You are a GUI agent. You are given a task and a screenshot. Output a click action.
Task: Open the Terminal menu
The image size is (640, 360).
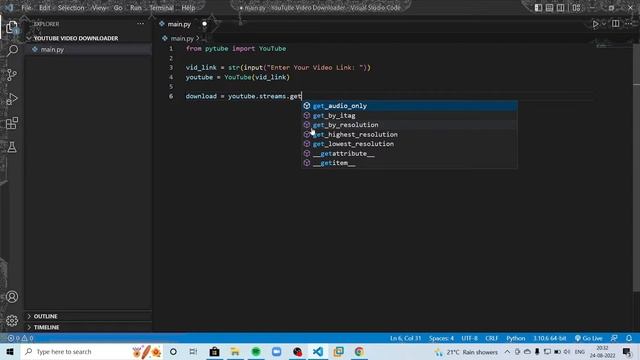(161, 8)
